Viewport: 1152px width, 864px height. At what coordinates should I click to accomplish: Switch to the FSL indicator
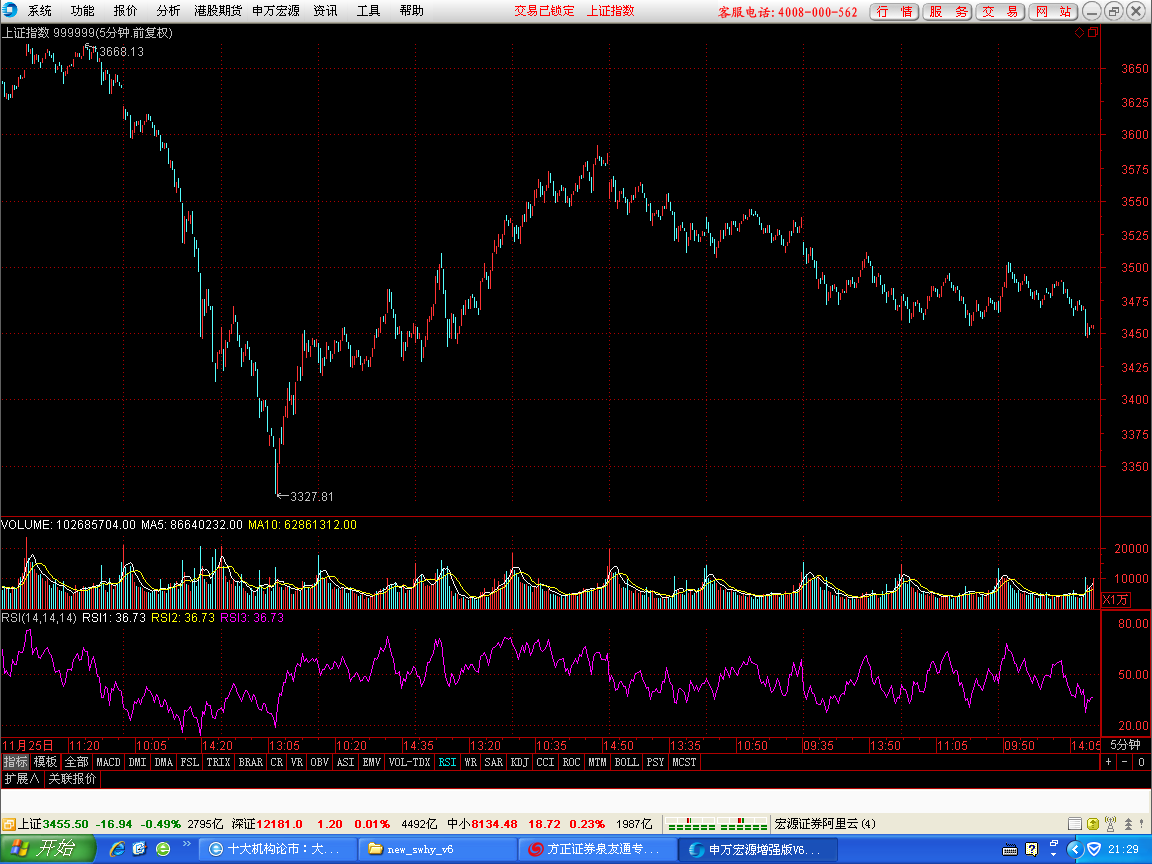190,762
